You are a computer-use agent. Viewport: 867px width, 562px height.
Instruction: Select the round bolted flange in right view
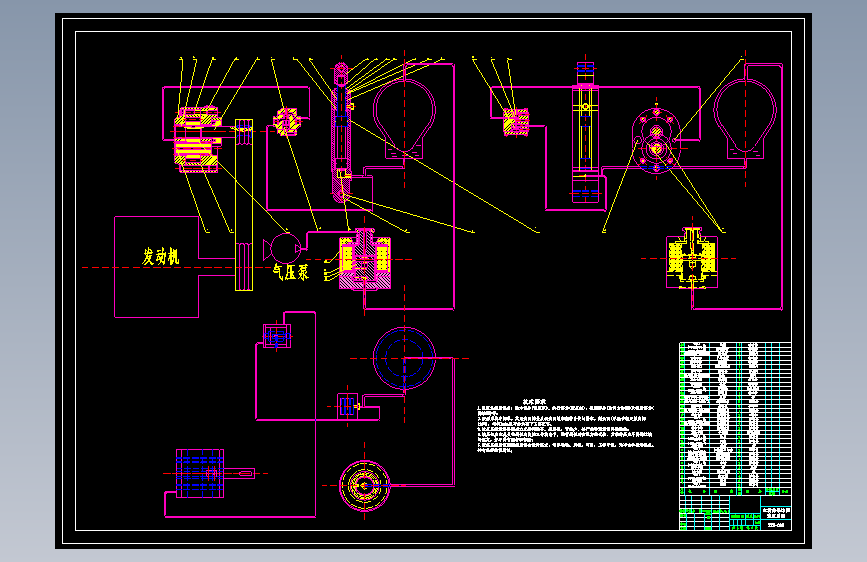pyautogui.click(x=656, y=140)
